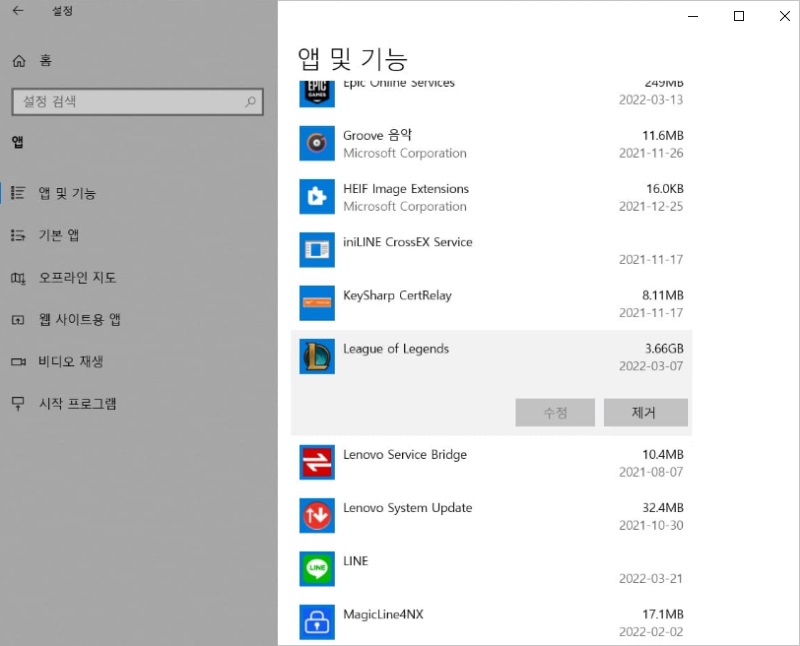Go to 오프라인 지도 settings
The image size is (800, 646).
tap(76, 277)
